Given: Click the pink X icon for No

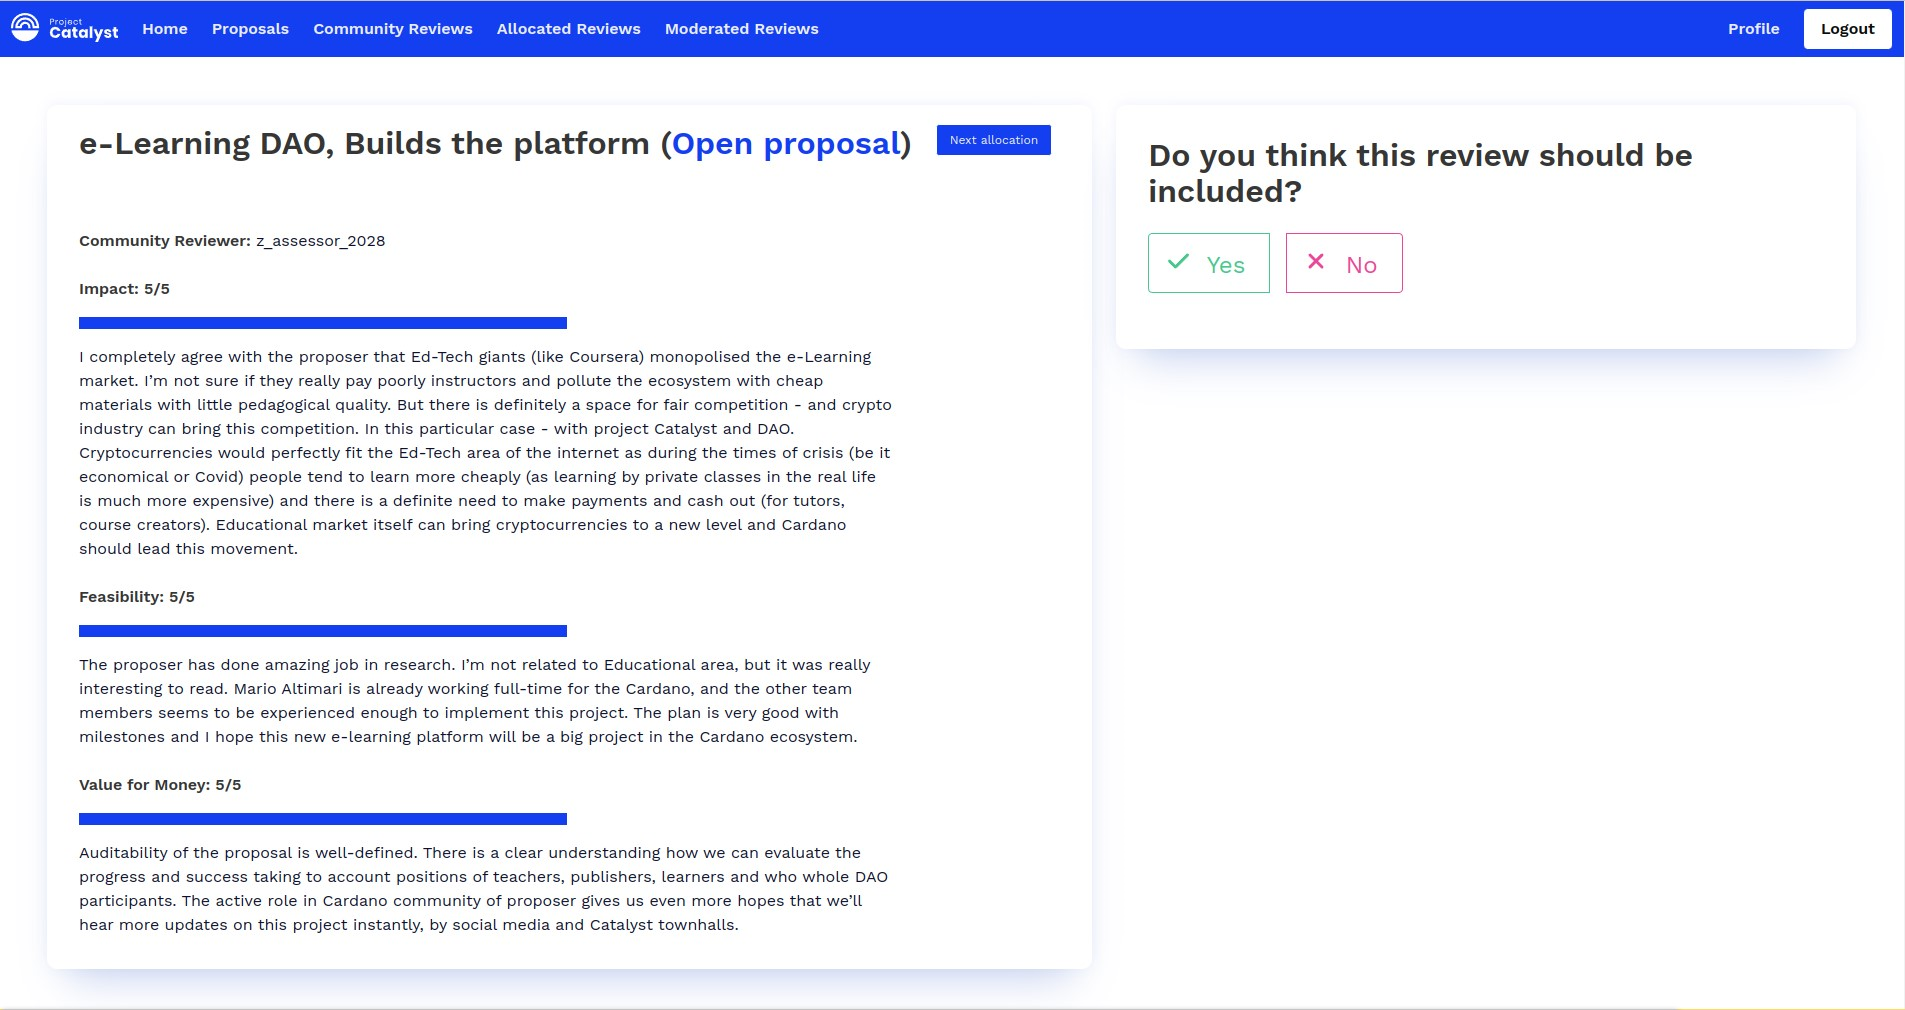Looking at the screenshot, I should click(x=1316, y=262).
